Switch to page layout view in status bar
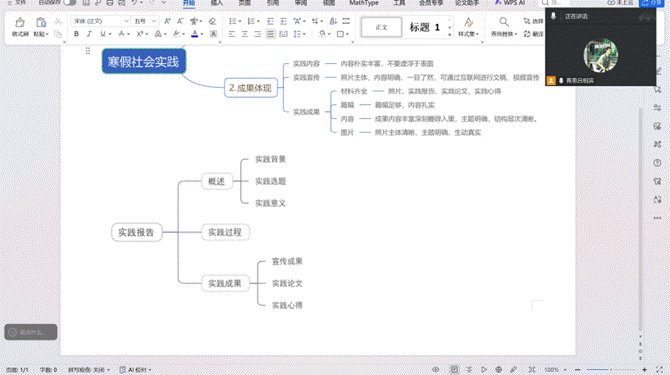Screen dimensions: 670x375 point(454,369)
